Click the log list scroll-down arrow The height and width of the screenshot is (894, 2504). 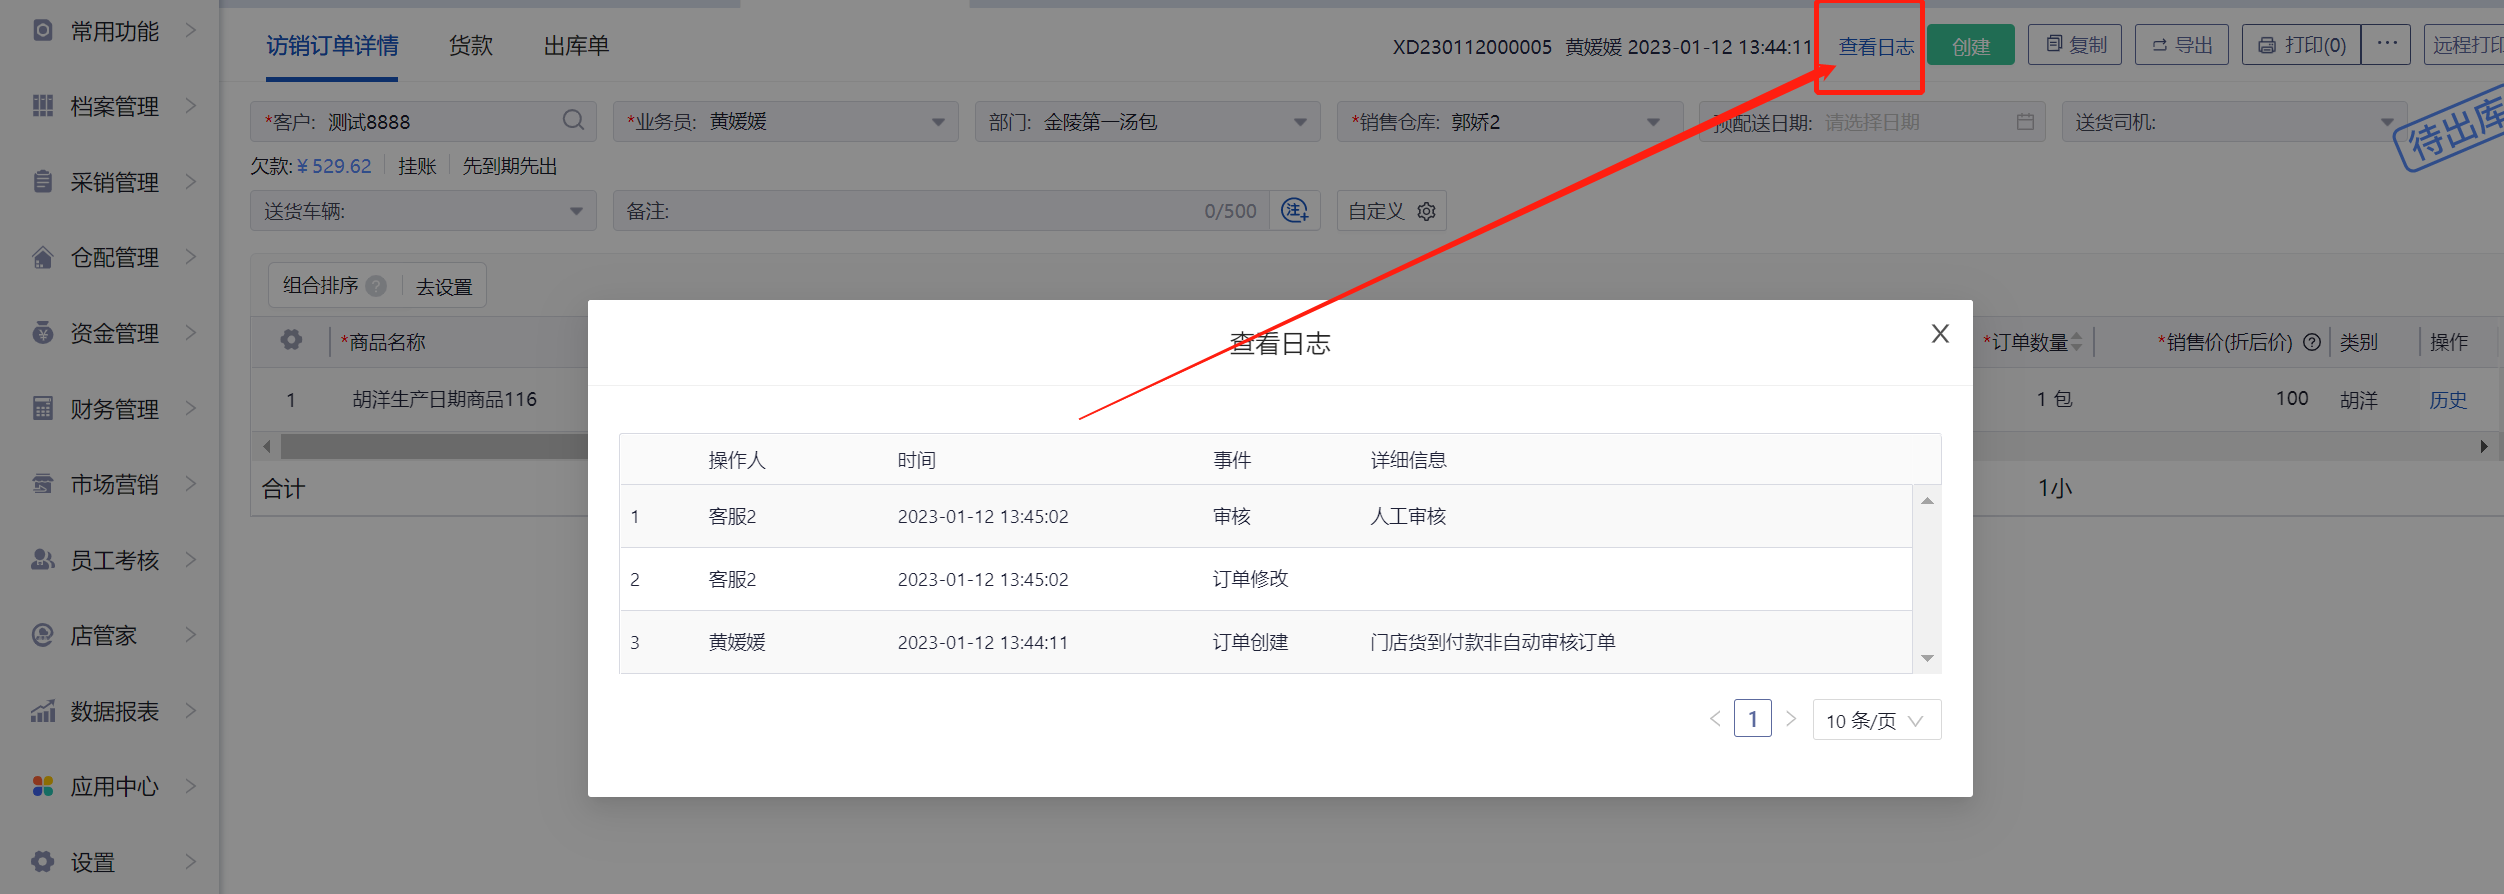(1927, 658)
